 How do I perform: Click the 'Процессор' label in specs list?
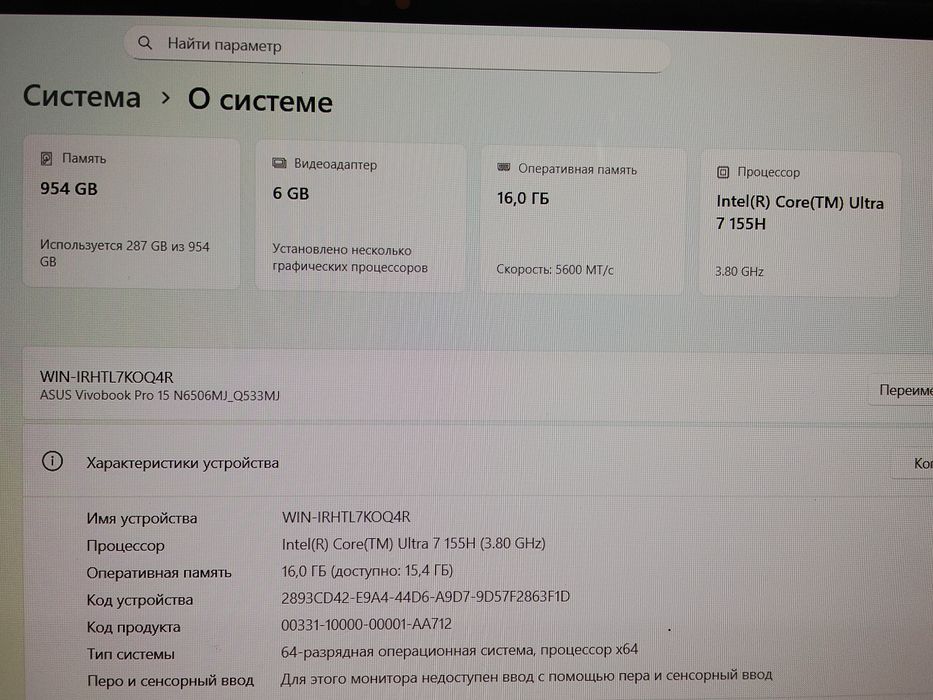click(126, 545)
